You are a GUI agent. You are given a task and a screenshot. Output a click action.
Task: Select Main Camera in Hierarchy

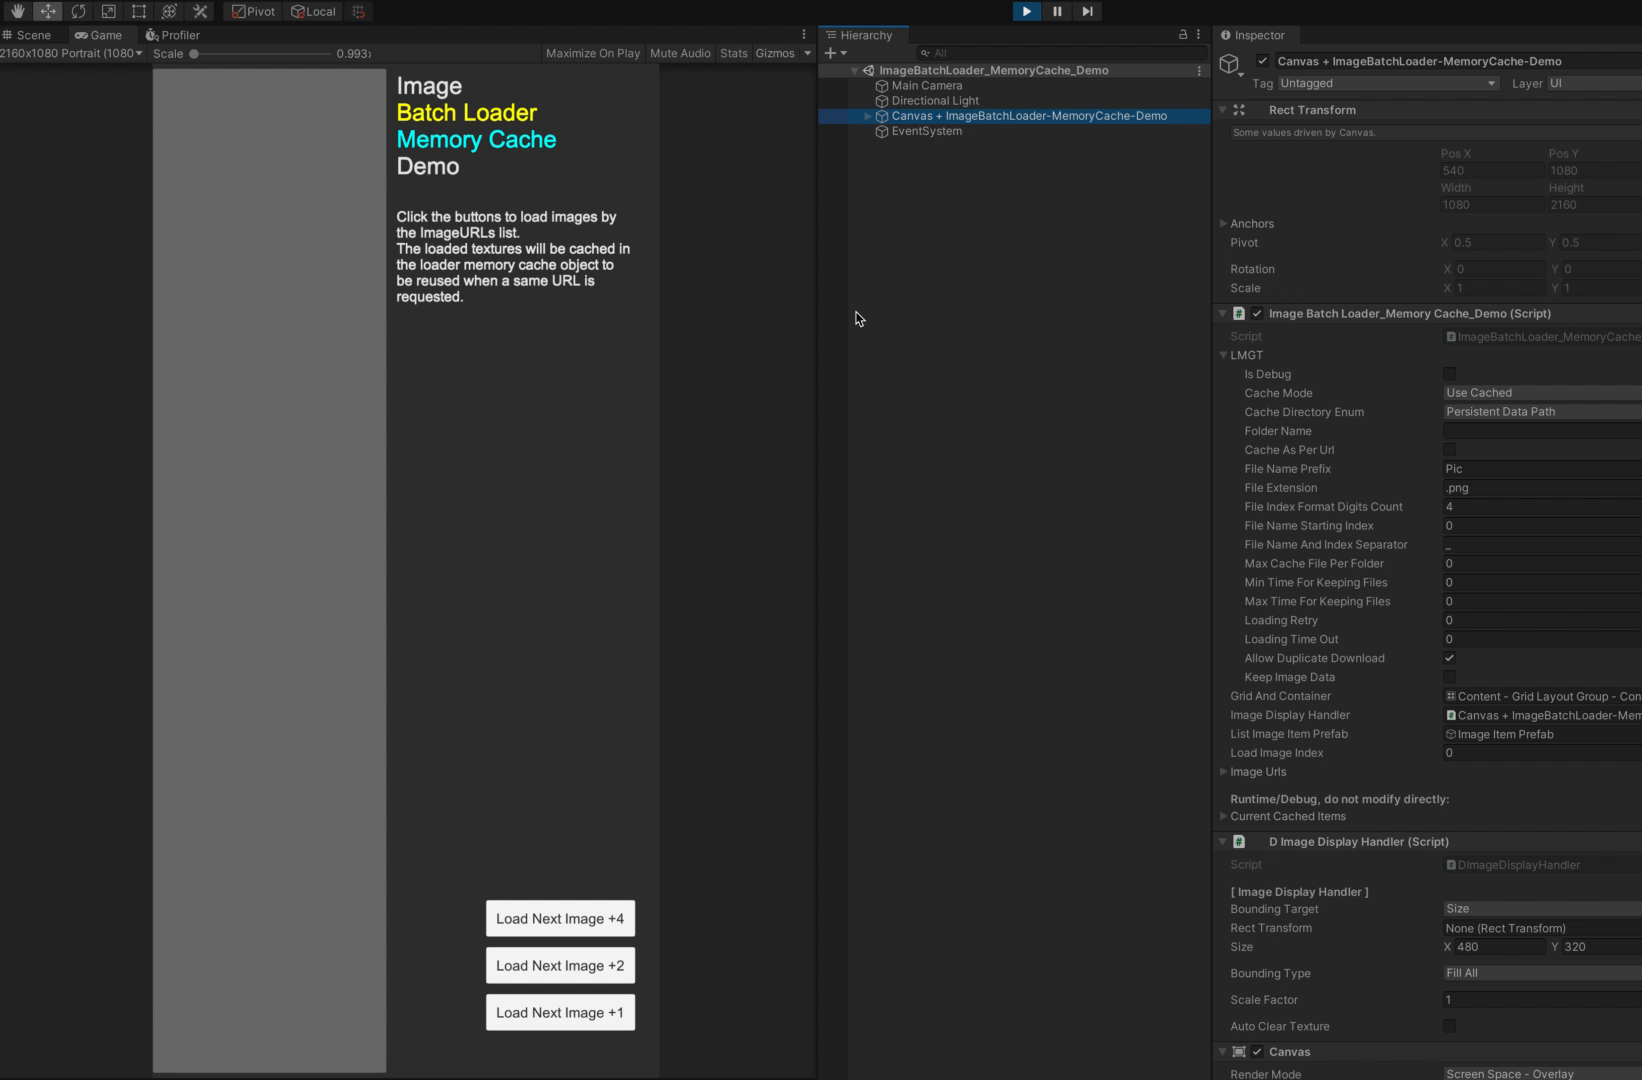click(x=926, y=86)
